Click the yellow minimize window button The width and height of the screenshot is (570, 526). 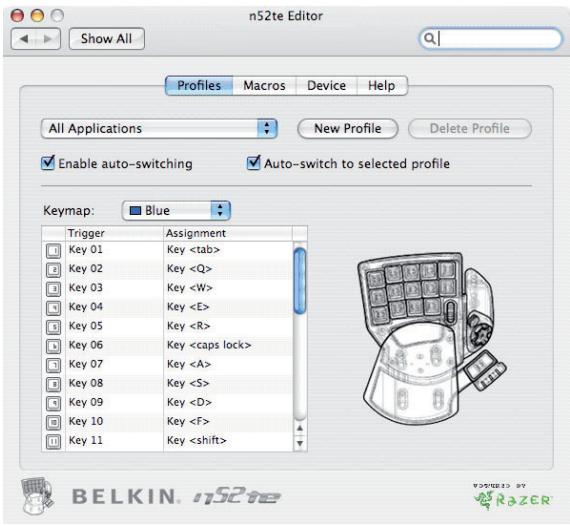[37, 16]
